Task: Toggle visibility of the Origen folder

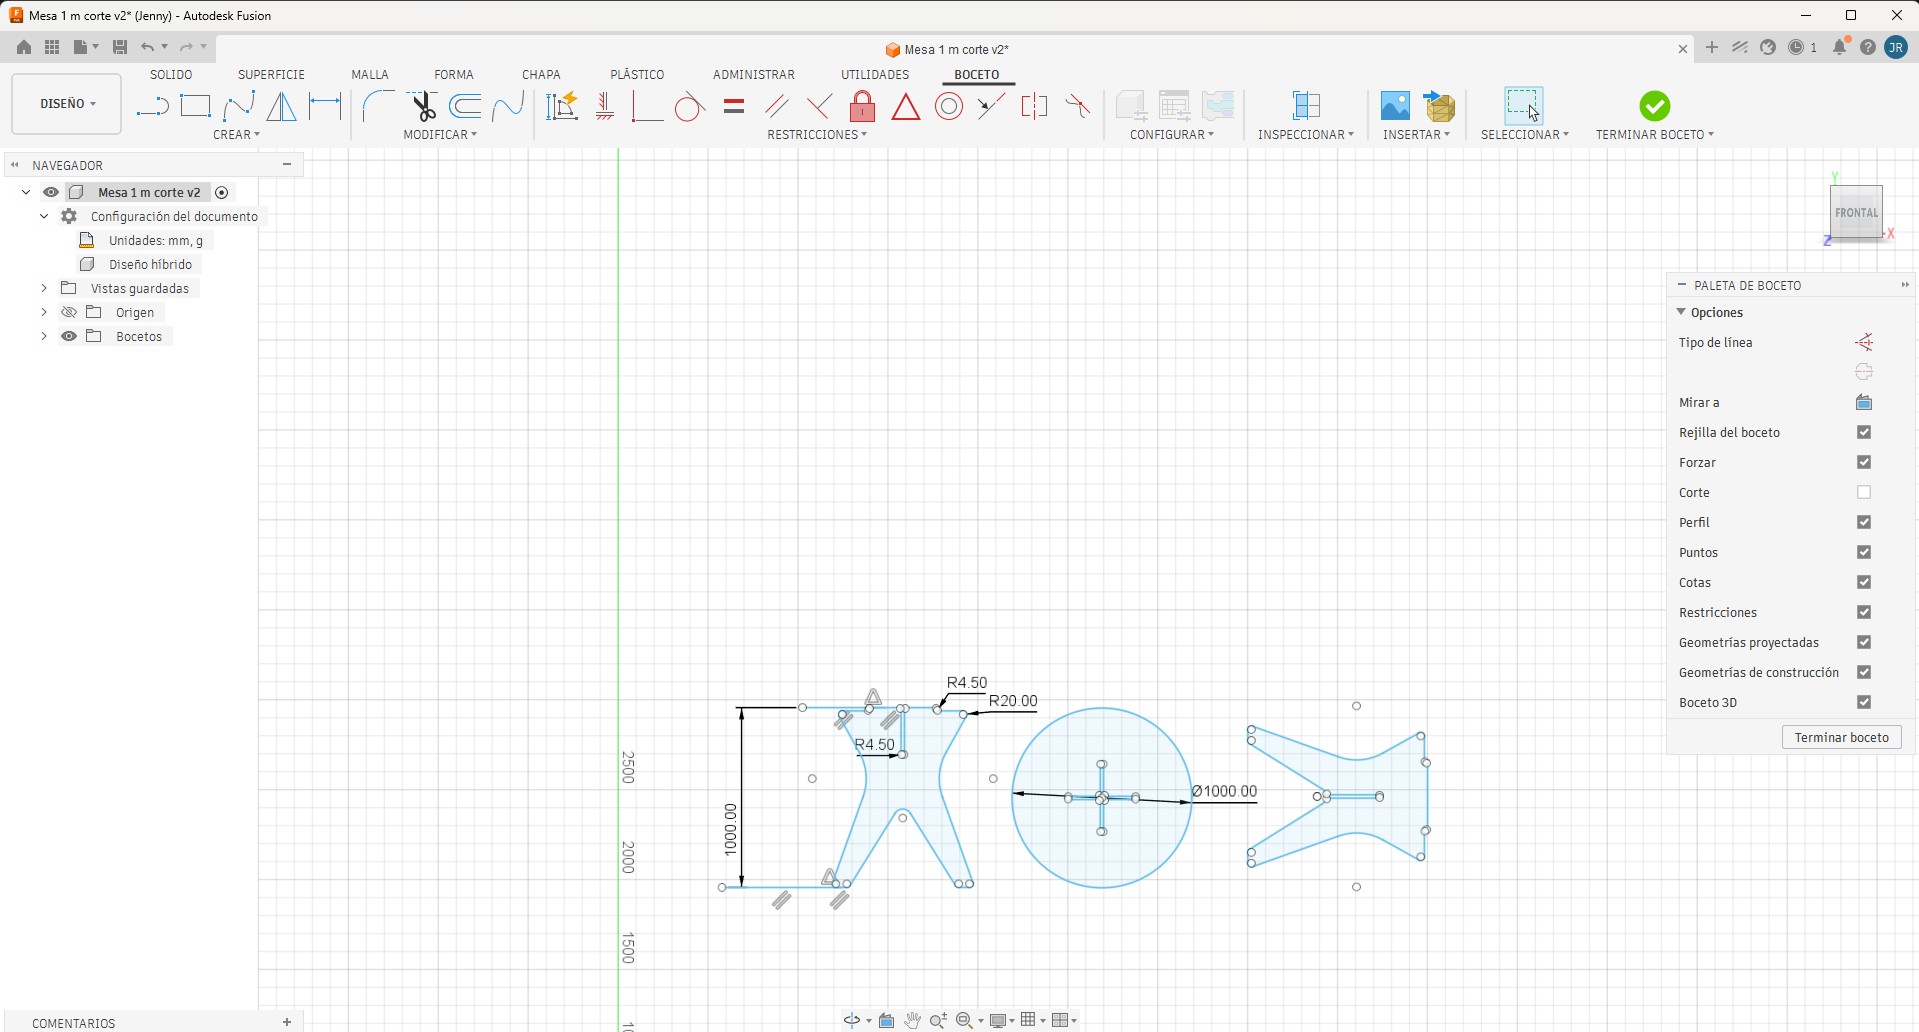Action: (69, 312)
